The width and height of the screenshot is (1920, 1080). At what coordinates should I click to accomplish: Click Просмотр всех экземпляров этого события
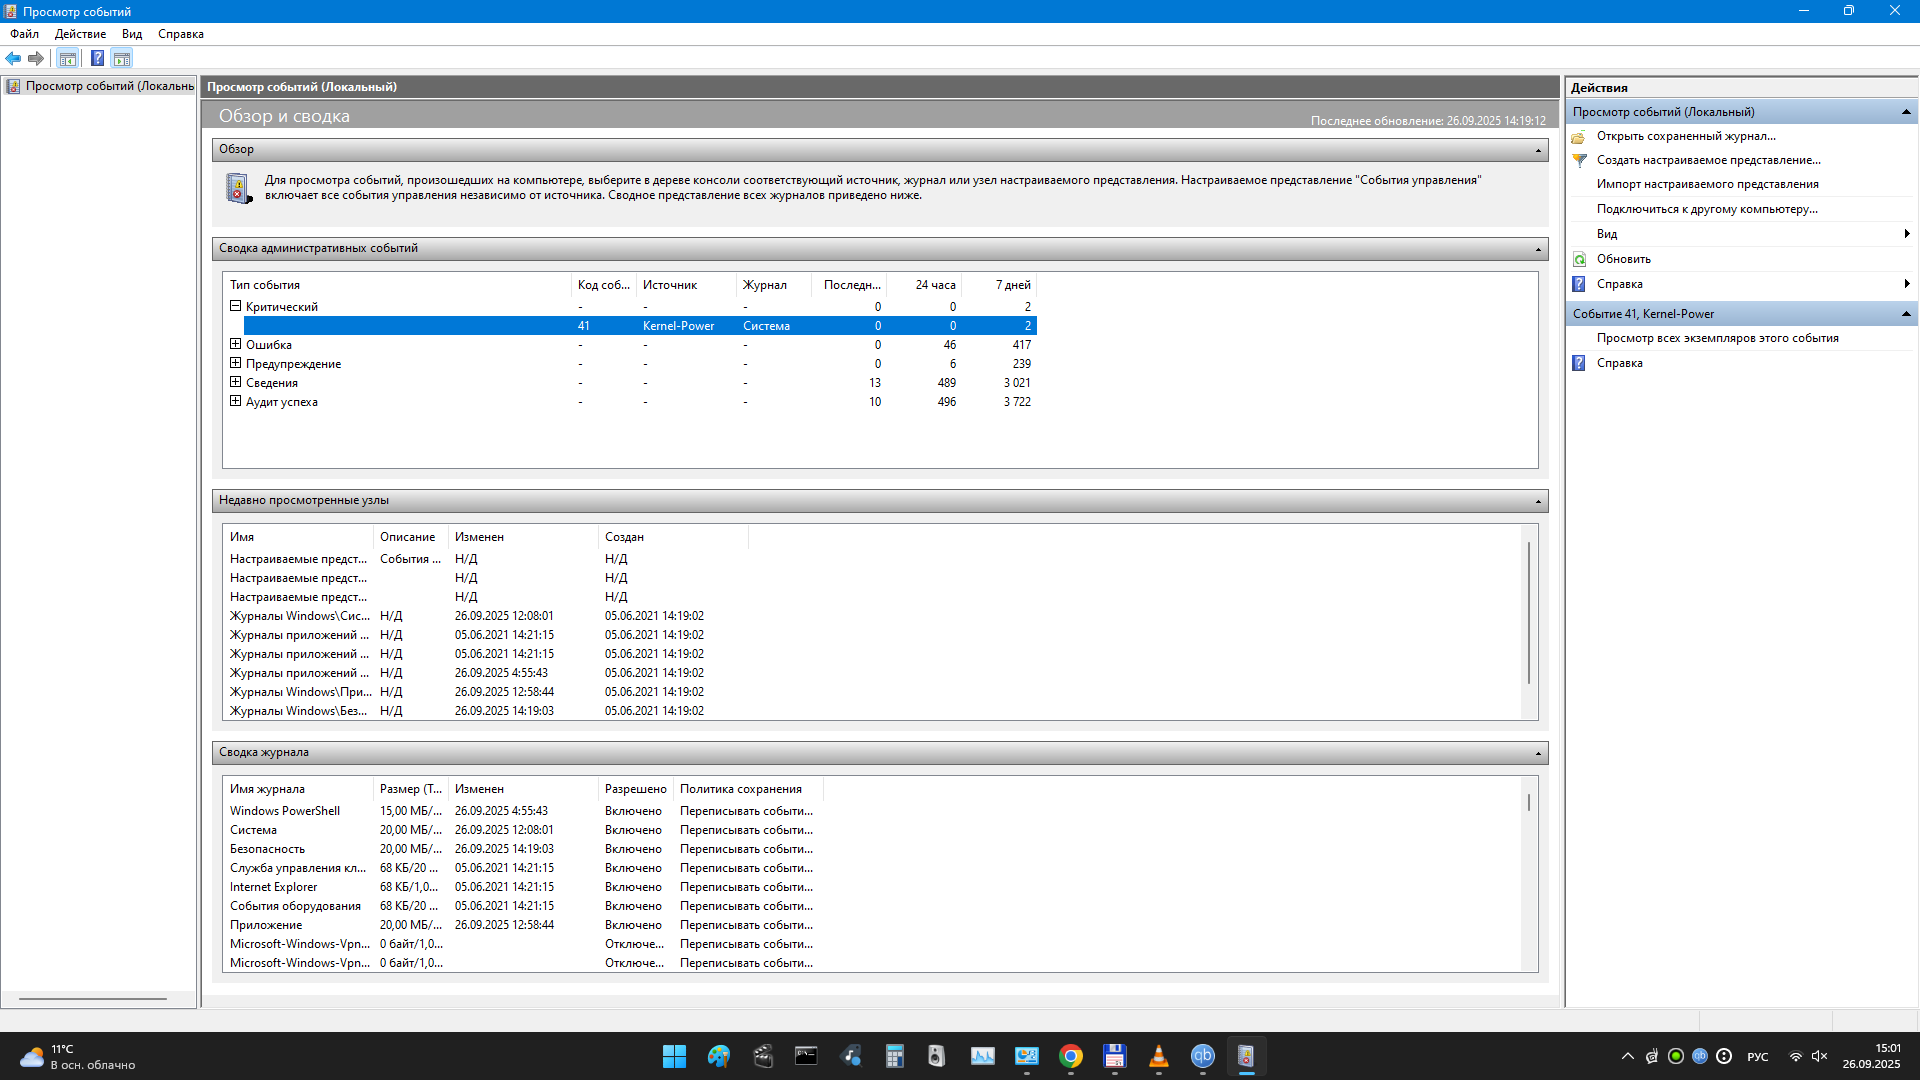(x=1717, y=338)
